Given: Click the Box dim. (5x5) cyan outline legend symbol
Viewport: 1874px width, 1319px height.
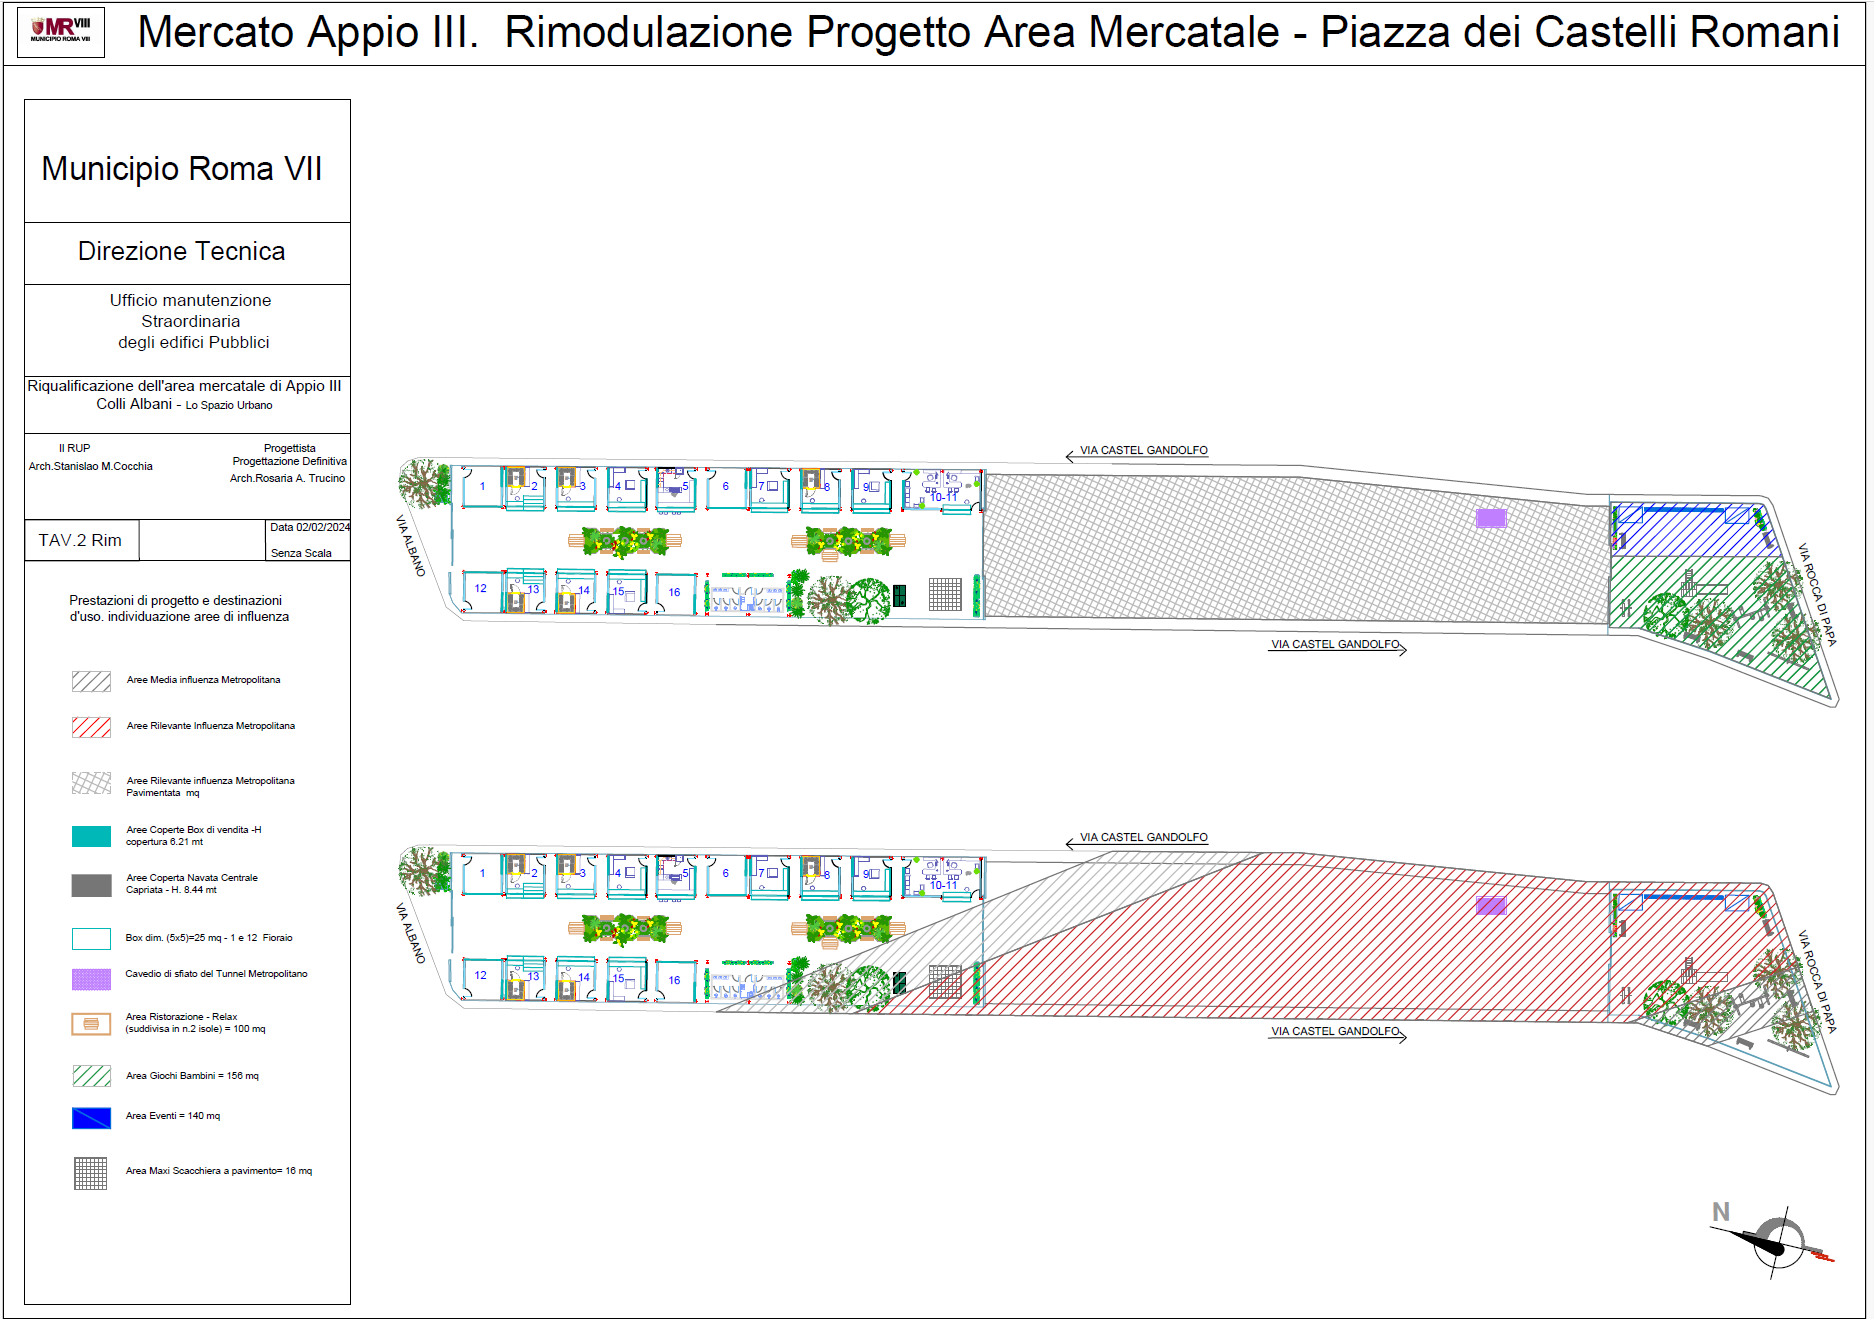Looking at the screenshot, I should 91,939.
